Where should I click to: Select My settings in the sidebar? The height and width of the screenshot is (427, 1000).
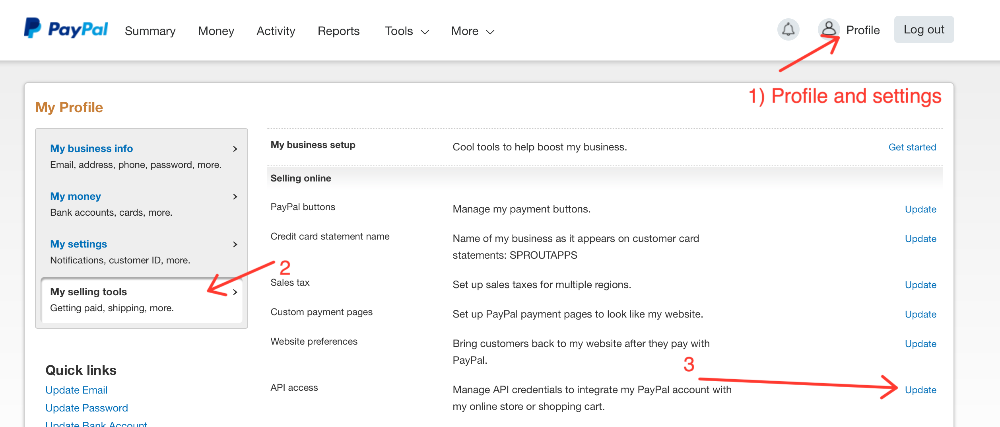140,251
